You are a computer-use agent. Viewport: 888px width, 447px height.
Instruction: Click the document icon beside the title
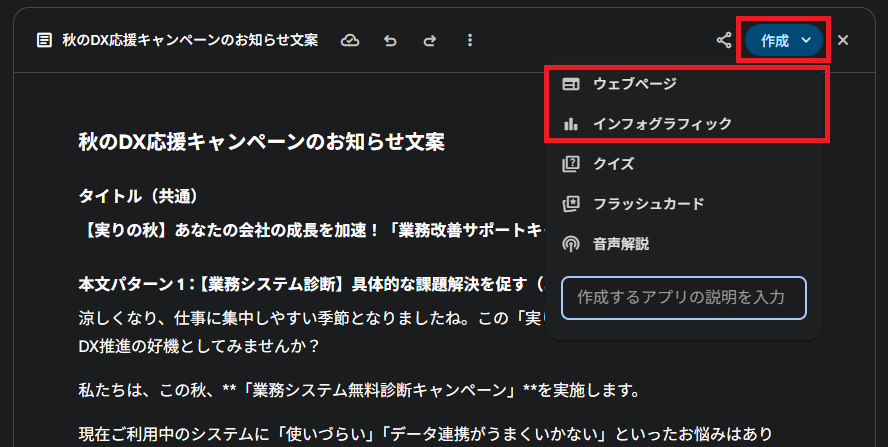coord(43,41)
